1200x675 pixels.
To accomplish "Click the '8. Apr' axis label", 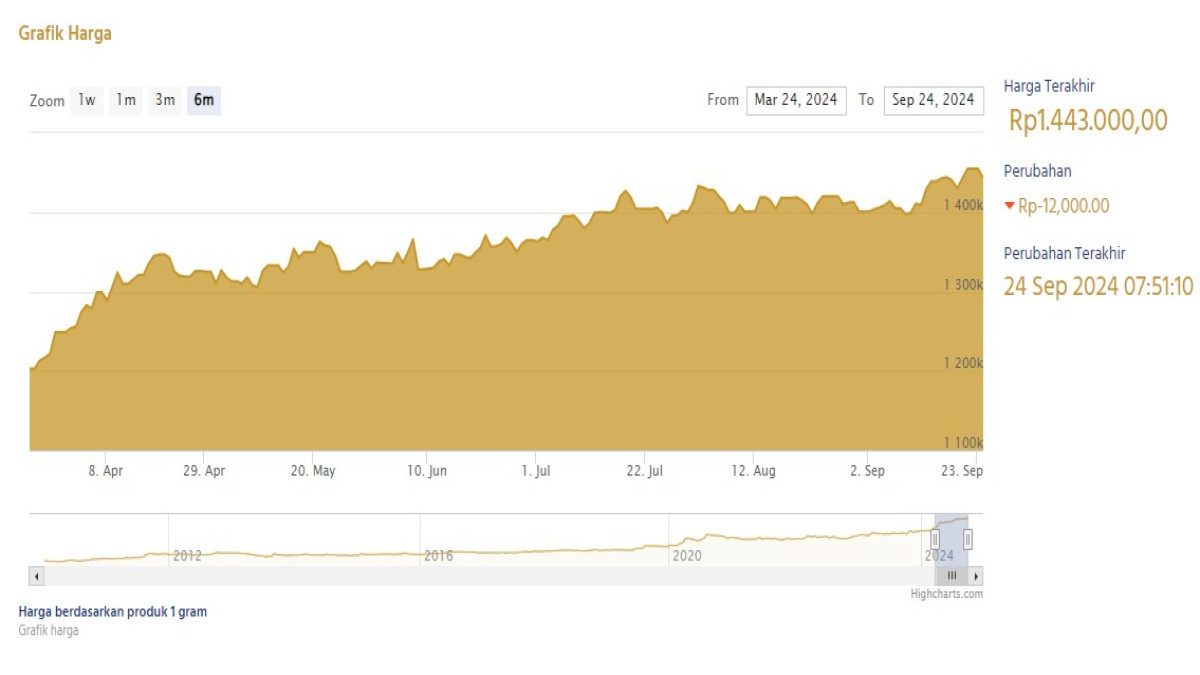I will pyautogui.click(x=105, y=471).
